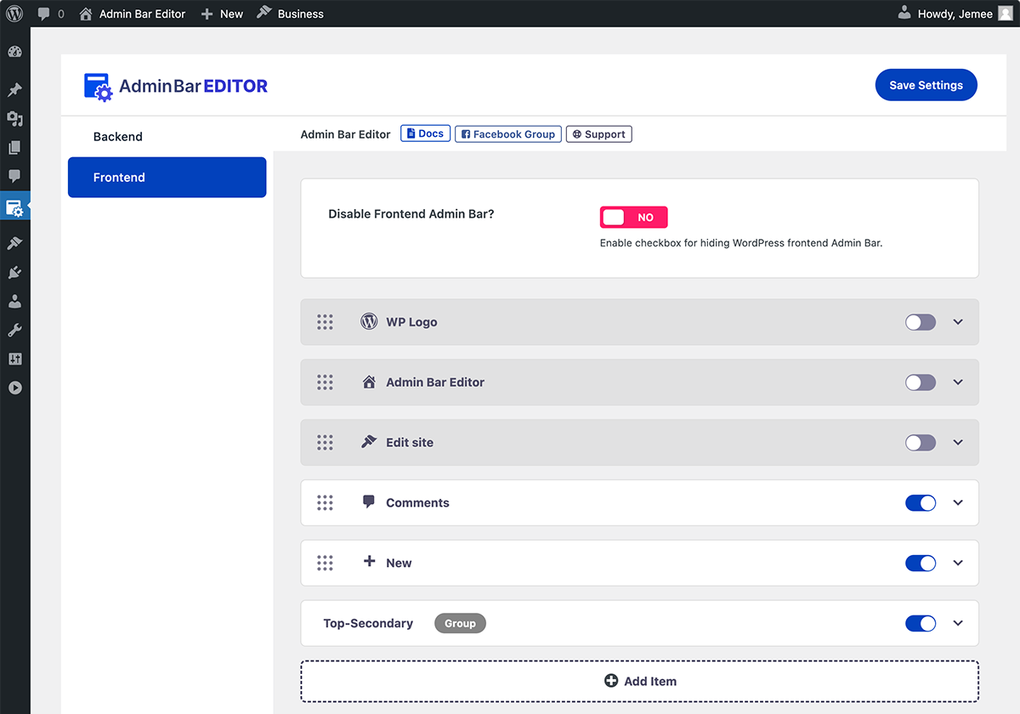Open Comments from the left sidebar icon
This screenshot has height=714, width=1020.
[15, 176]
